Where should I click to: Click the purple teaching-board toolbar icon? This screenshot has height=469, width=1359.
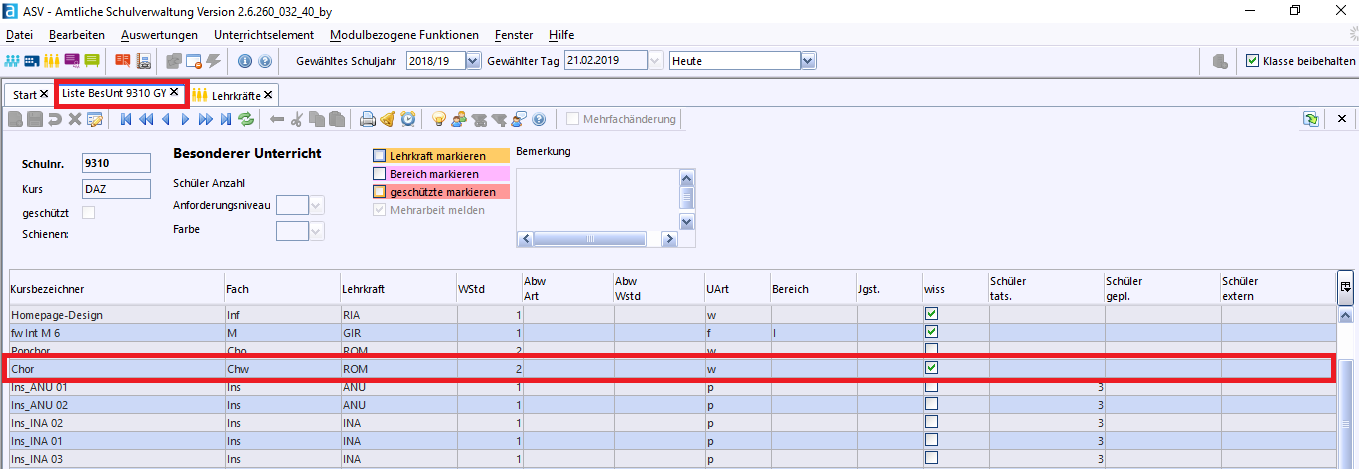(x=72, y=61)
